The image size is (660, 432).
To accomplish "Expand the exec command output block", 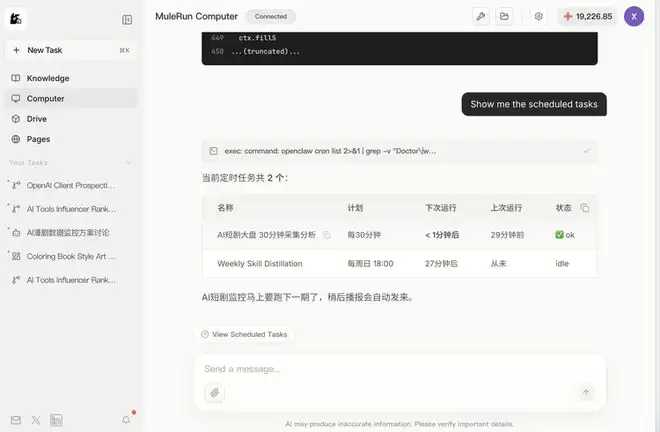I will [586, 151].
